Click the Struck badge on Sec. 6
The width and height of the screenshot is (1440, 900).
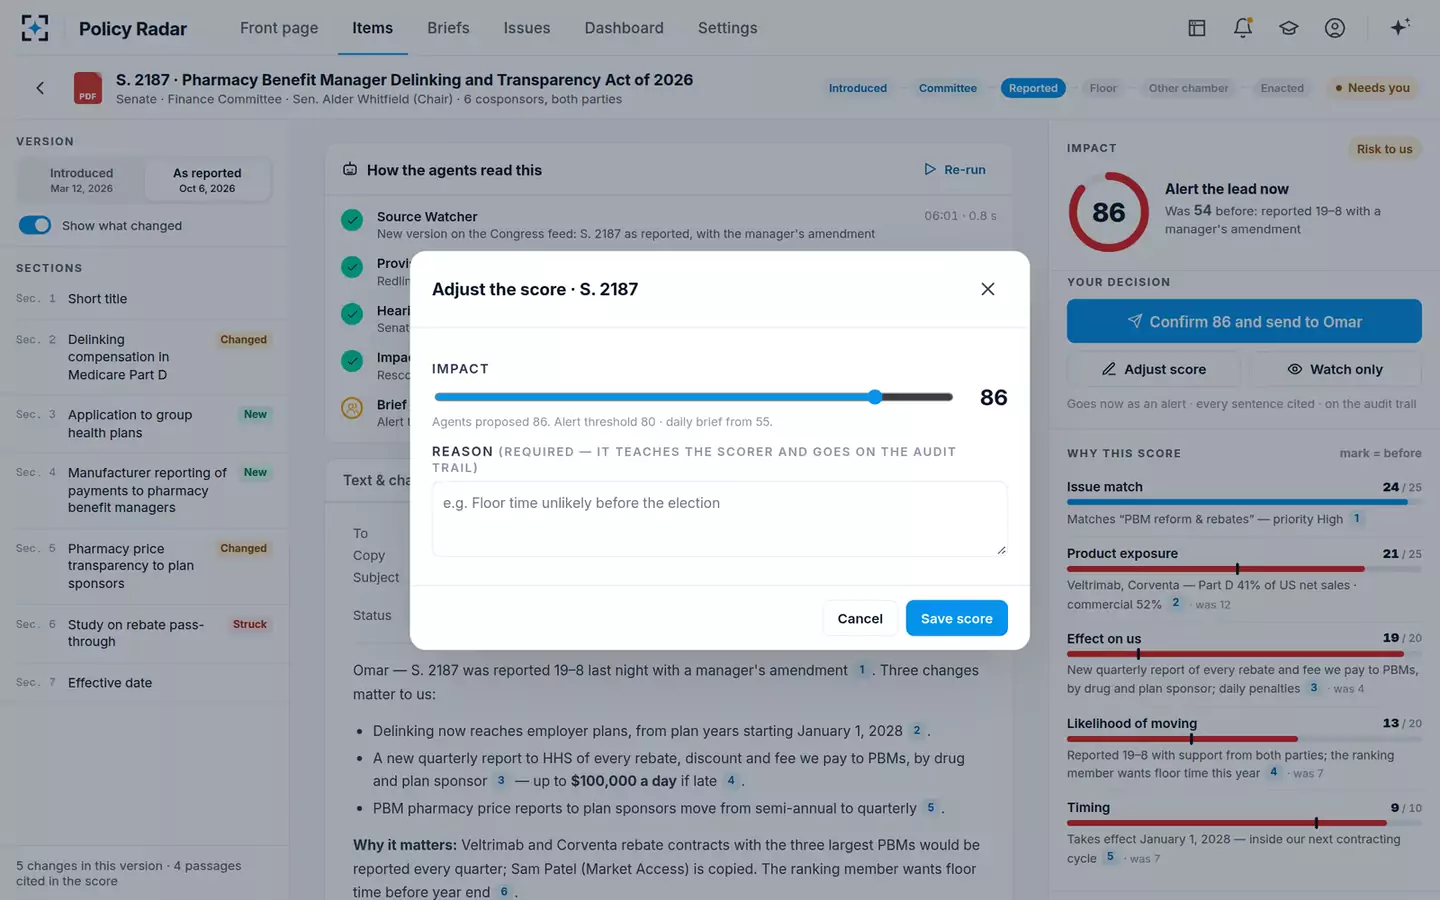[x=250, y=624]
